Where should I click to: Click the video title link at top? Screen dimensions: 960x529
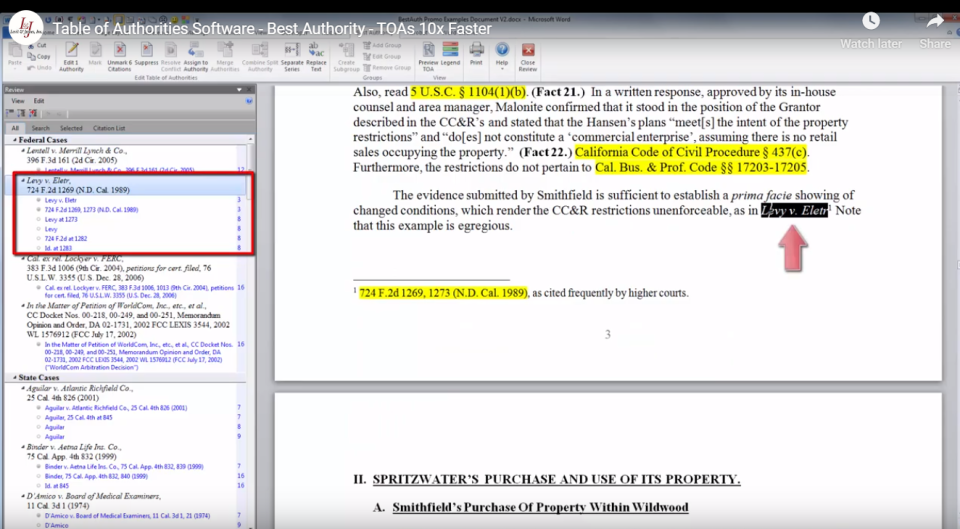(x=272, y=29)
